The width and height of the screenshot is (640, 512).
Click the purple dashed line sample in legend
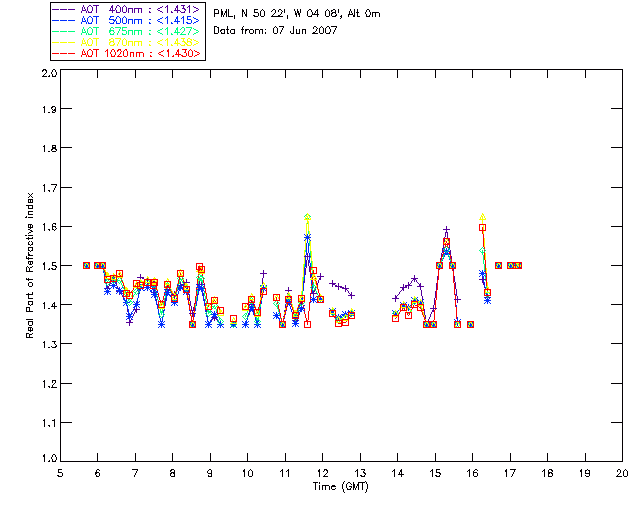[x=64, y=9]
